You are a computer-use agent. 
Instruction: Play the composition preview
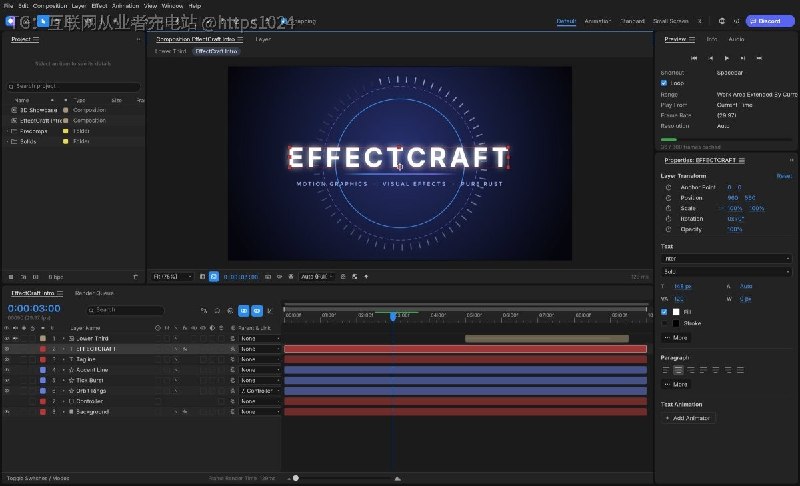(727, 58)
